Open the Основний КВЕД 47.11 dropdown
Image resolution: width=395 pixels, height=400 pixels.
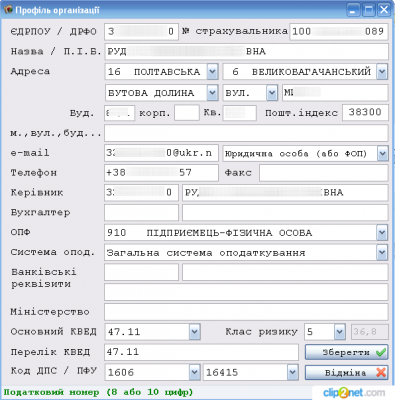click(195, 332)
